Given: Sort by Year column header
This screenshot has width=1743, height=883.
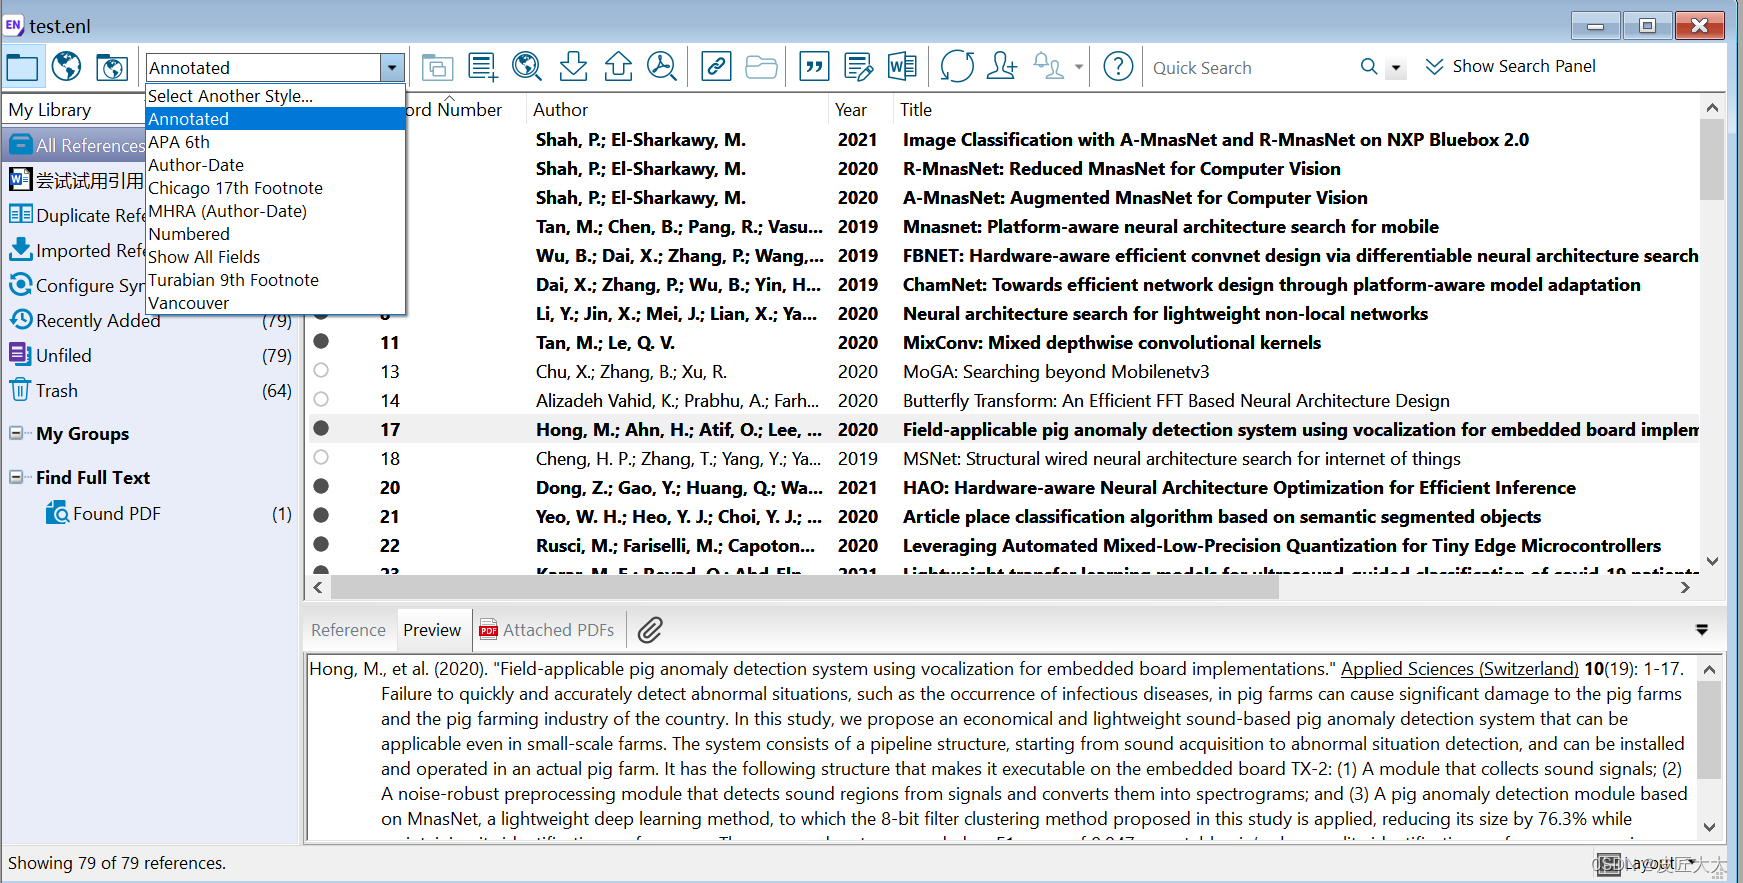Looking at the screenshot, I should (x=860, y=110).
